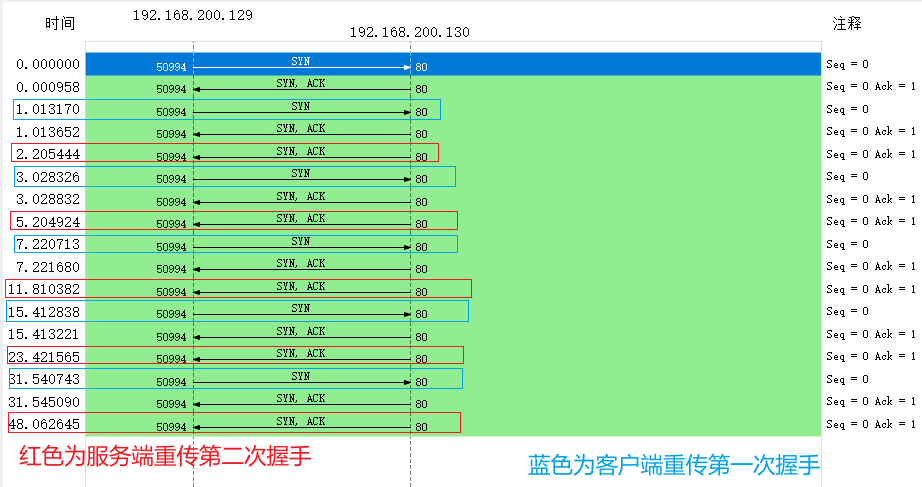Click the Seq = 0 Ack = 1 comment in the 0.000958 row
The height and width of the screenshot is (487, 922).
pos(871,86)
